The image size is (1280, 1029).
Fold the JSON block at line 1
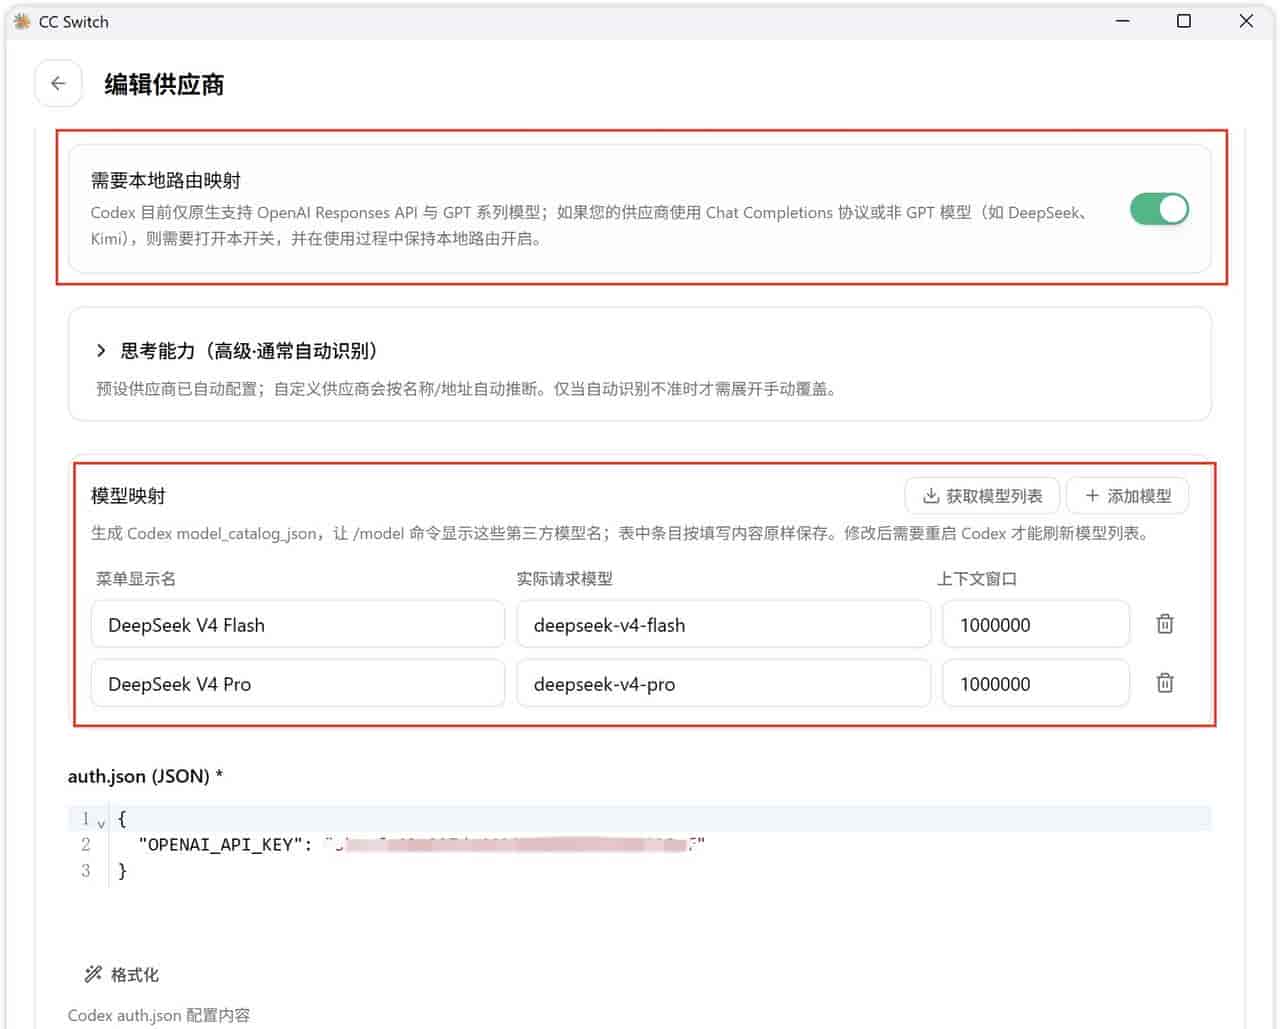(x=101, y=823)
